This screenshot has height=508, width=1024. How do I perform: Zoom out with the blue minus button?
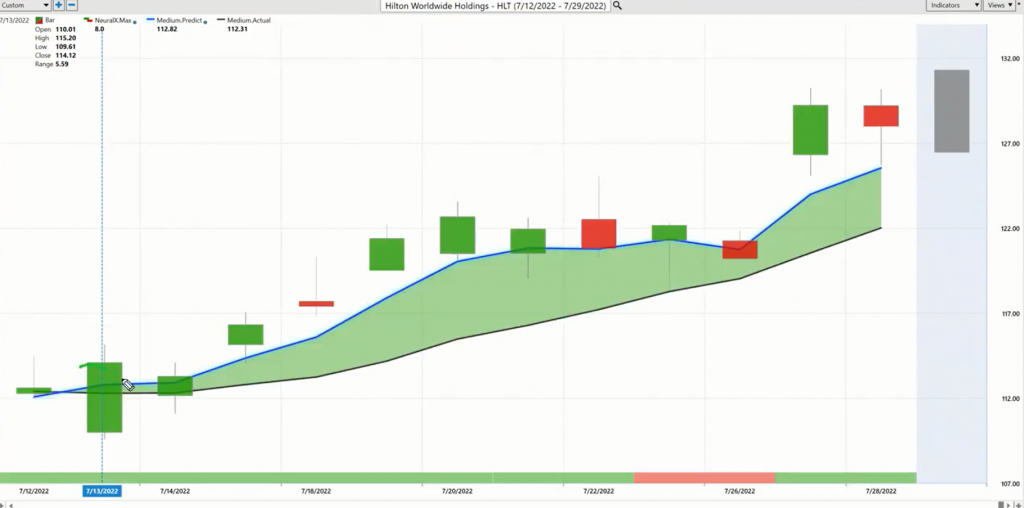coord(72,5)
